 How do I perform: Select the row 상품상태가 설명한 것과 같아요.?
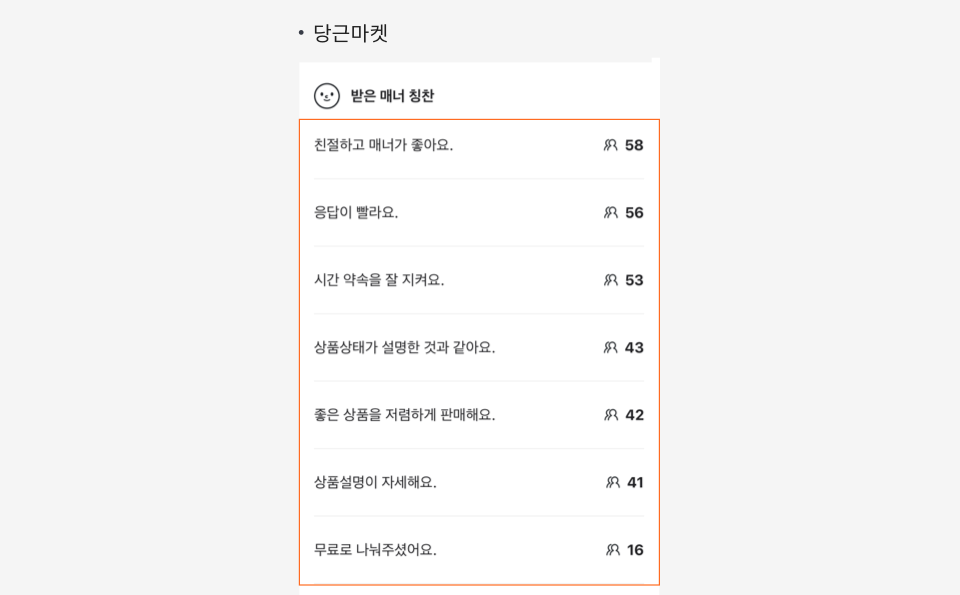(479, 347)
